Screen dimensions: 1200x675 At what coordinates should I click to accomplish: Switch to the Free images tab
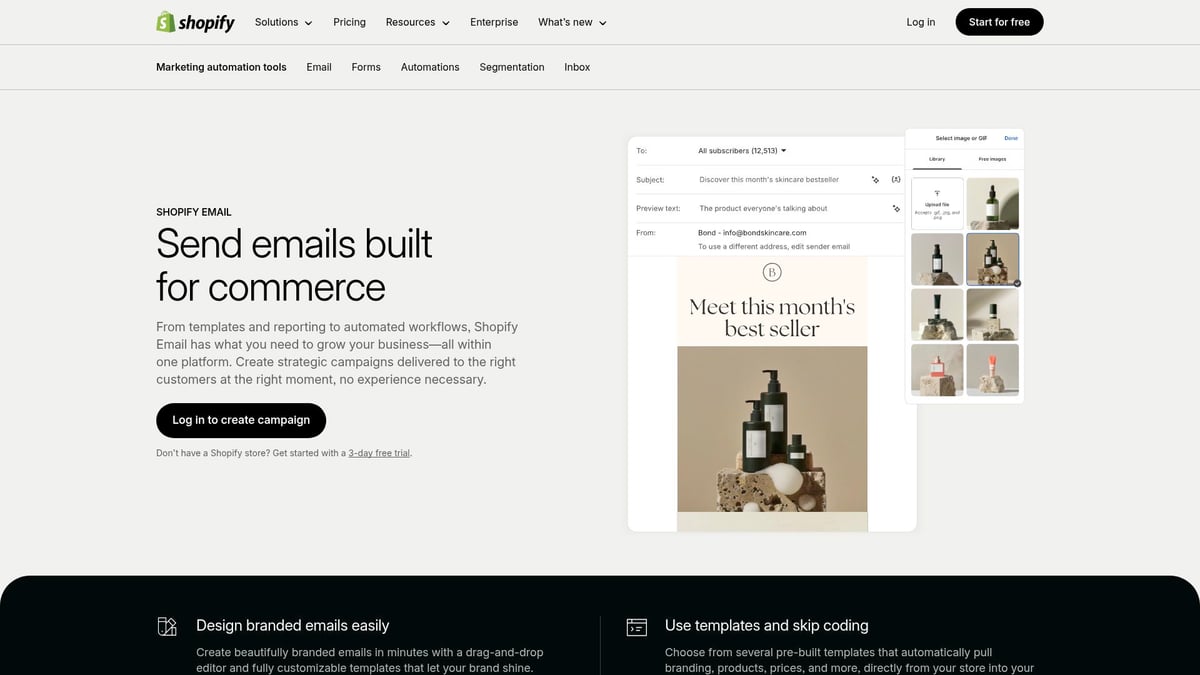tap(992, 159)
